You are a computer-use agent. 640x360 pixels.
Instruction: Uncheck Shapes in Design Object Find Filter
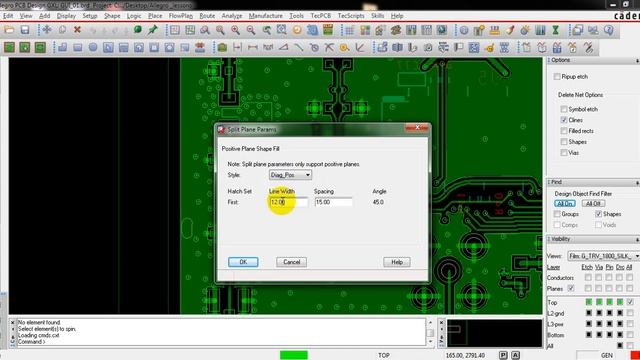tap(598, 214)
